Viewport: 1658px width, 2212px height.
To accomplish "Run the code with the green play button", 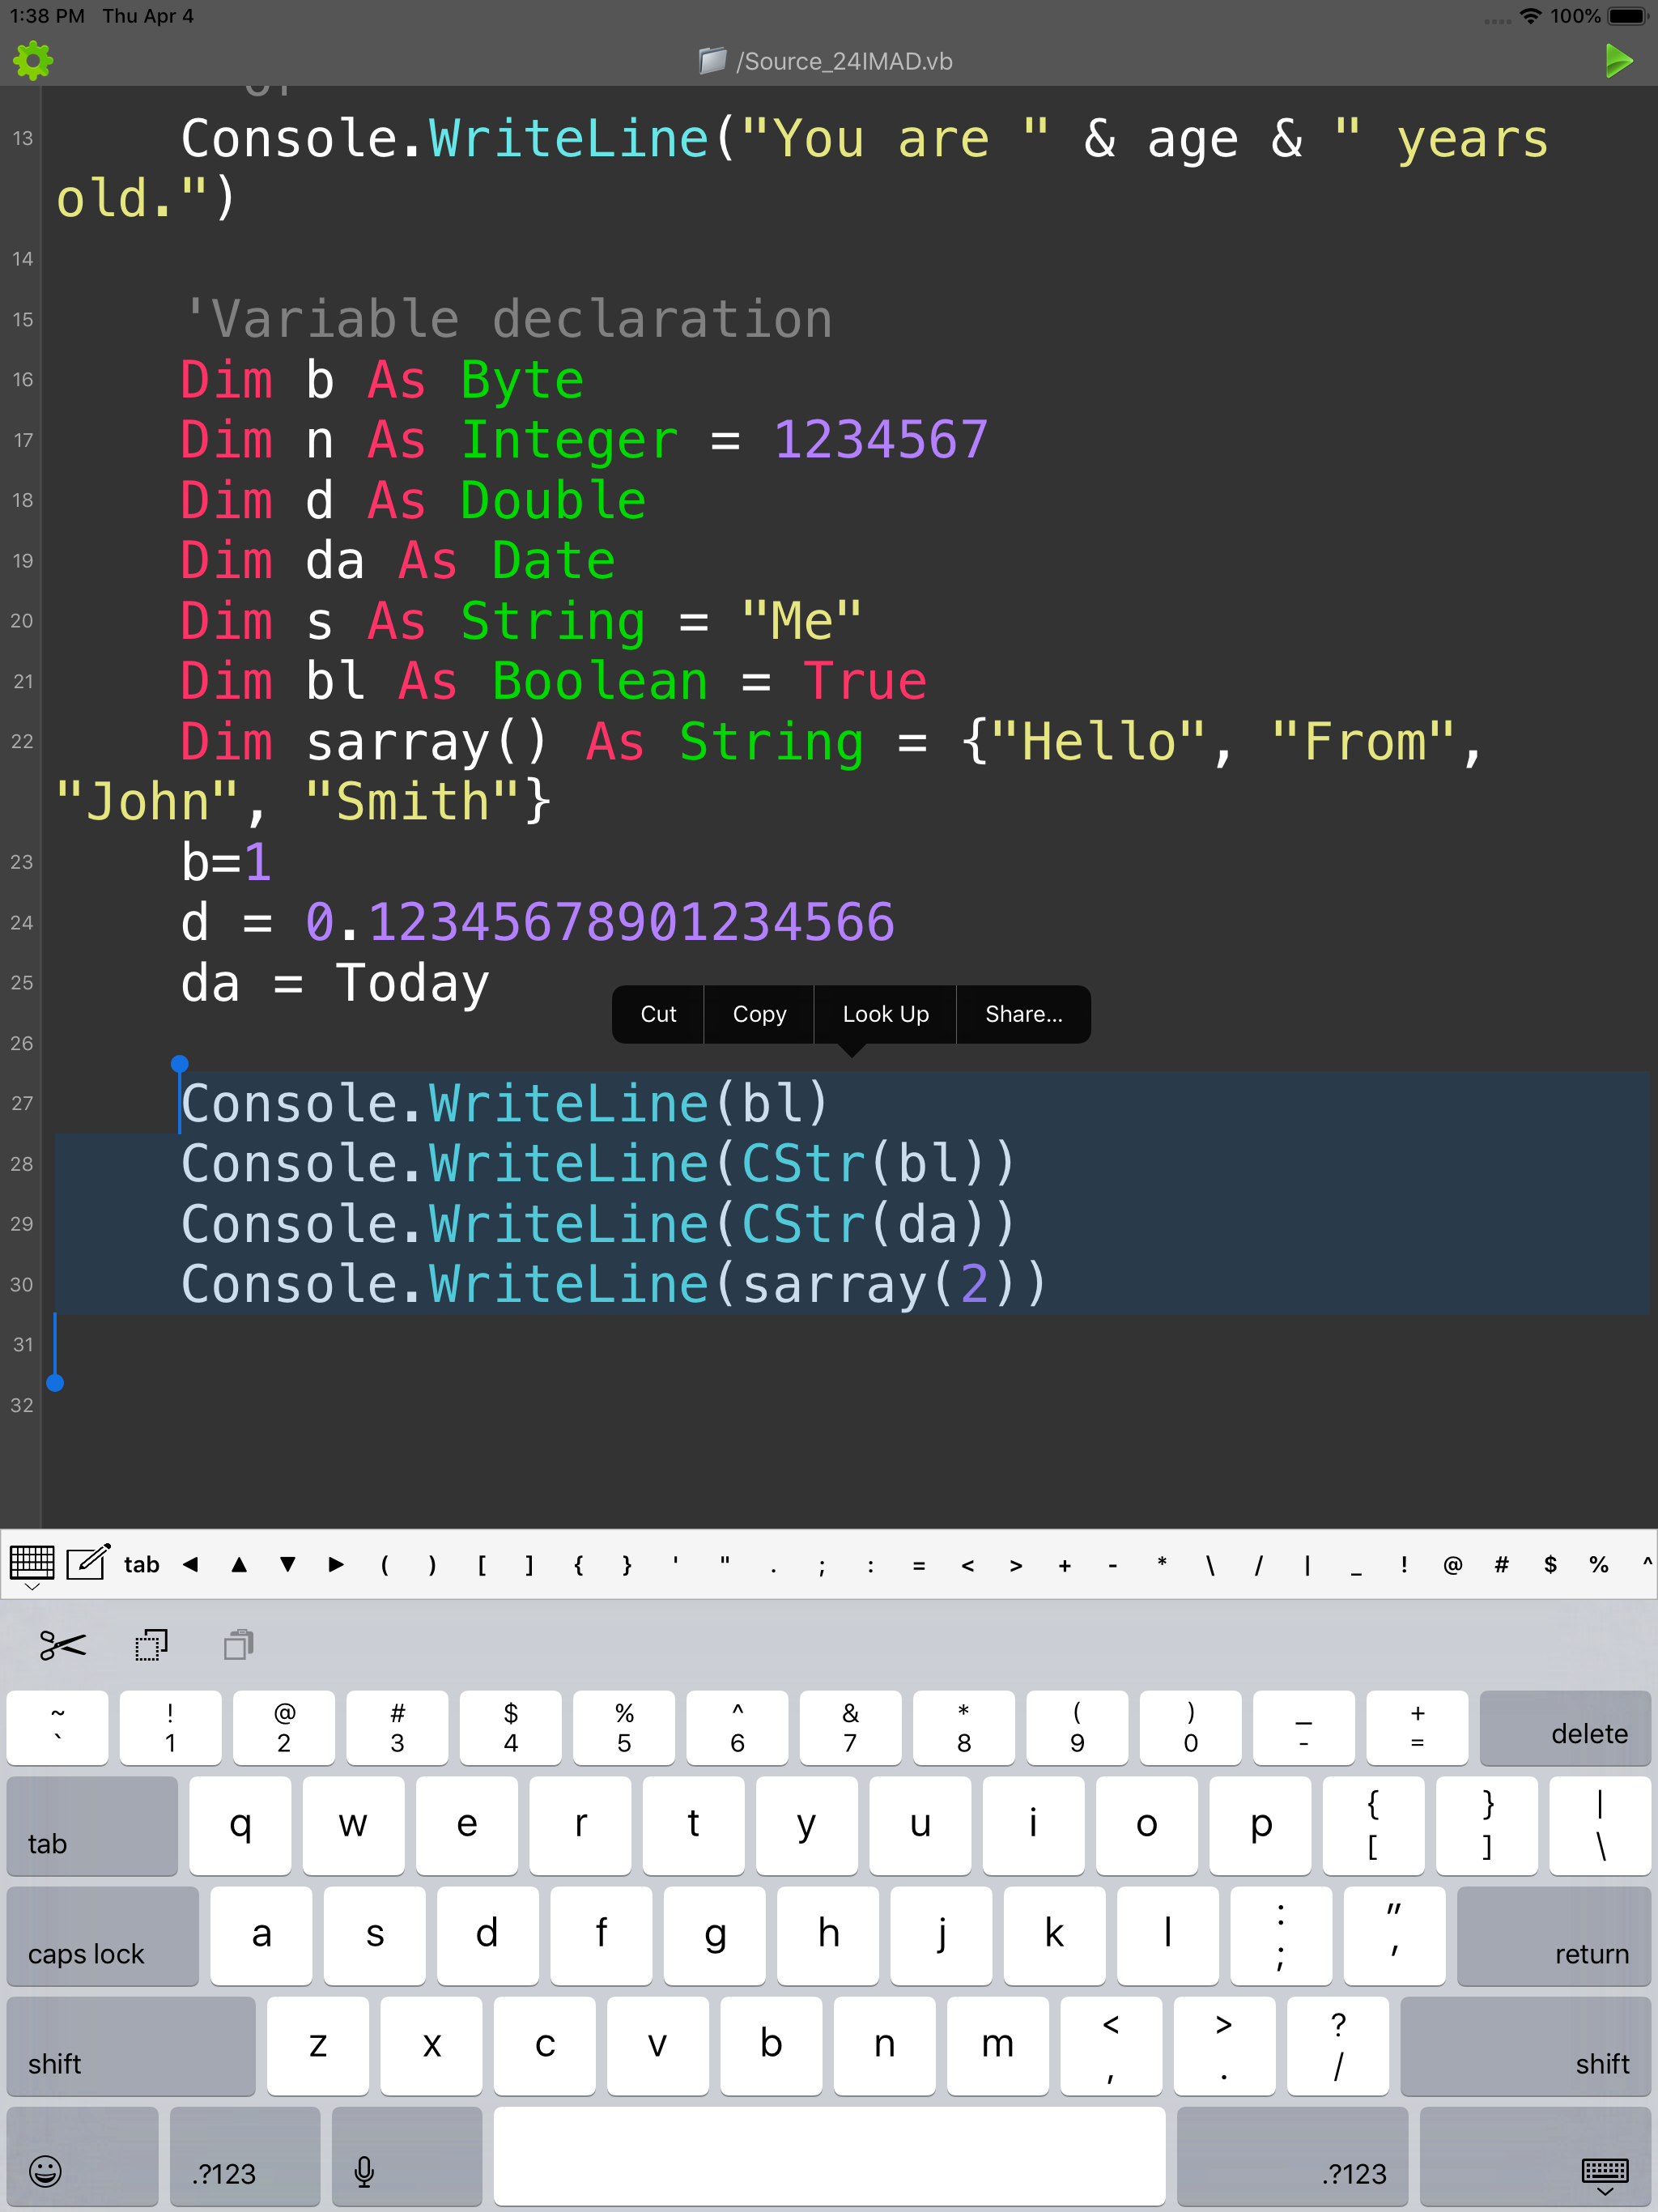I will point(1618,61).
